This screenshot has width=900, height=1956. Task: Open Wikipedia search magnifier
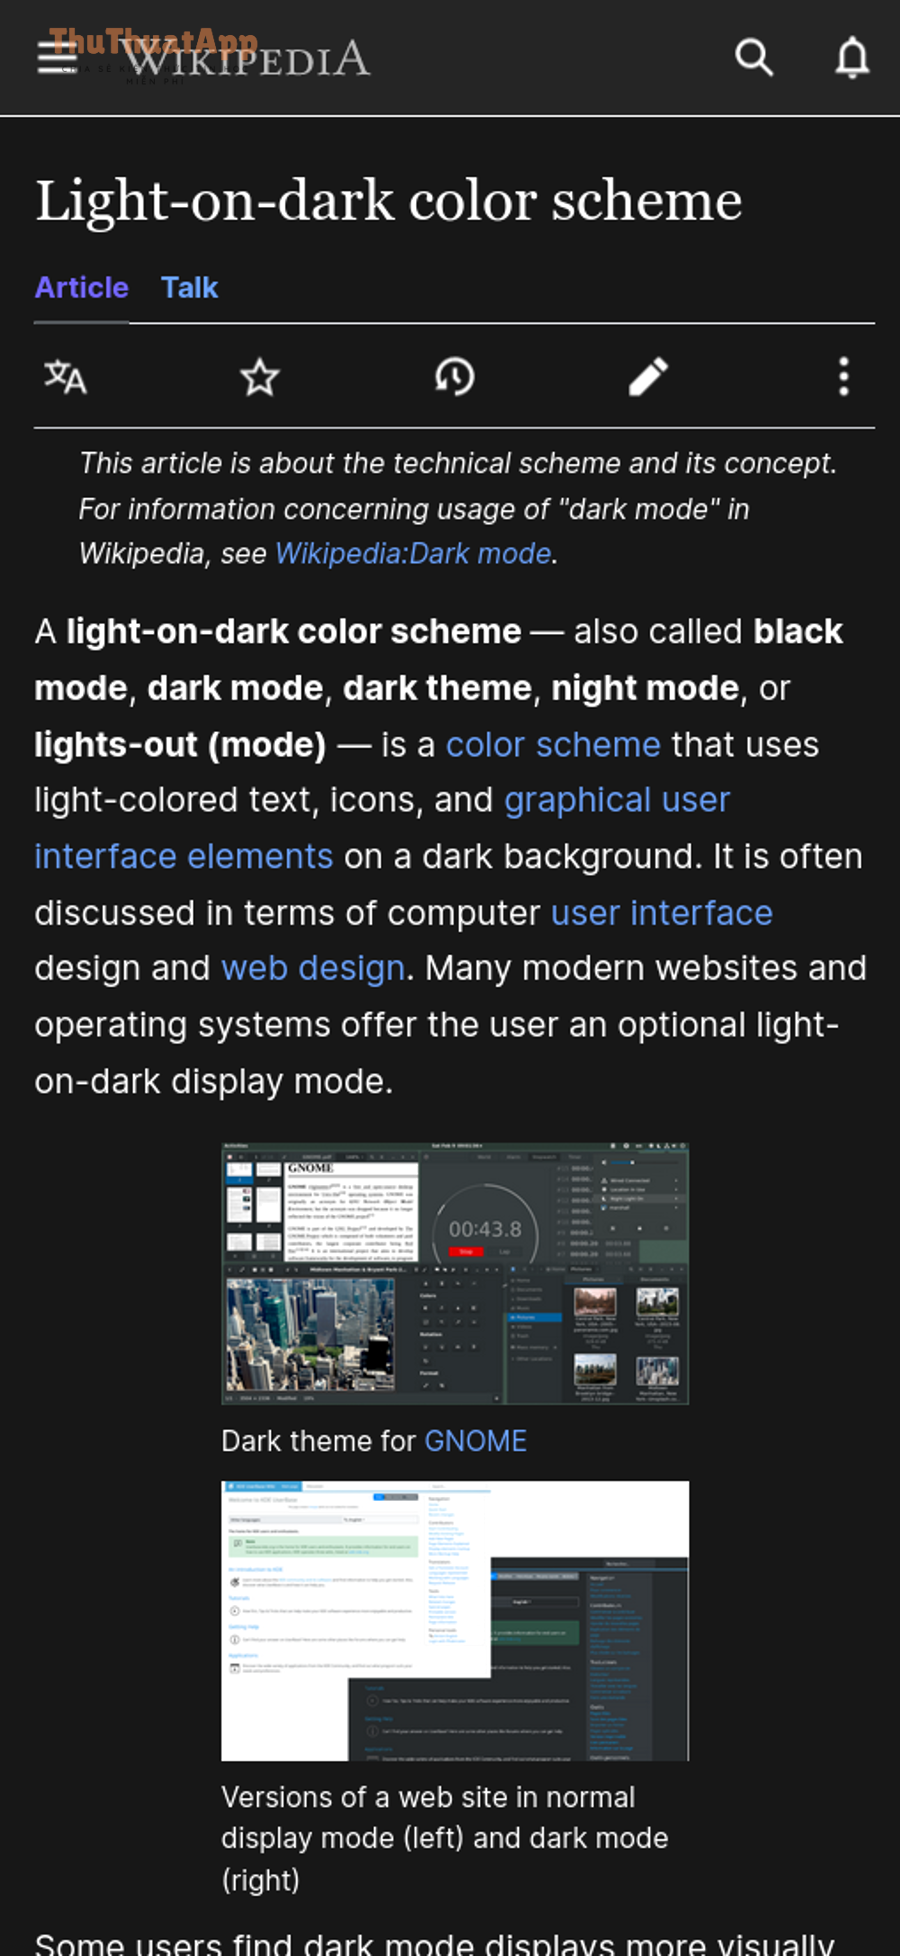pyautogui.click(x=754, y=57)
